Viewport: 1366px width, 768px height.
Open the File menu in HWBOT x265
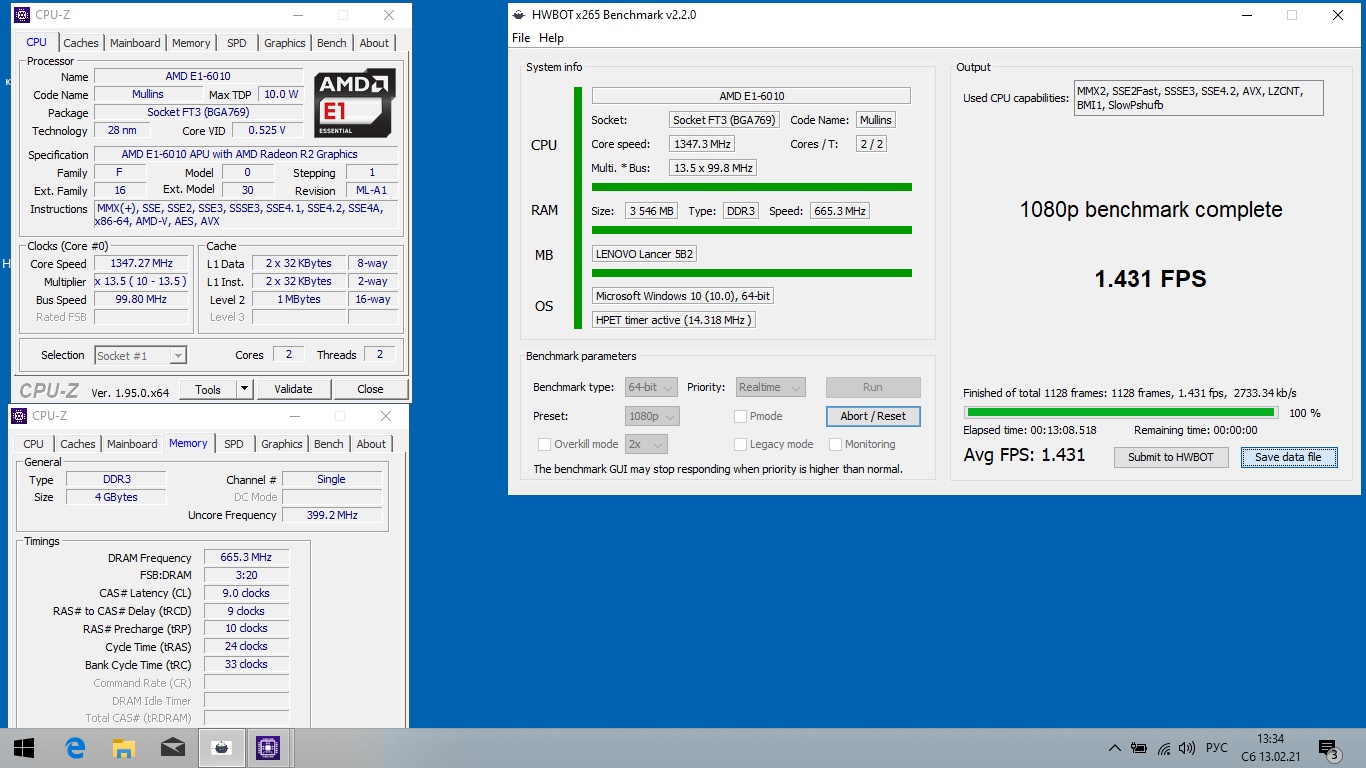[x=521, y=38]
